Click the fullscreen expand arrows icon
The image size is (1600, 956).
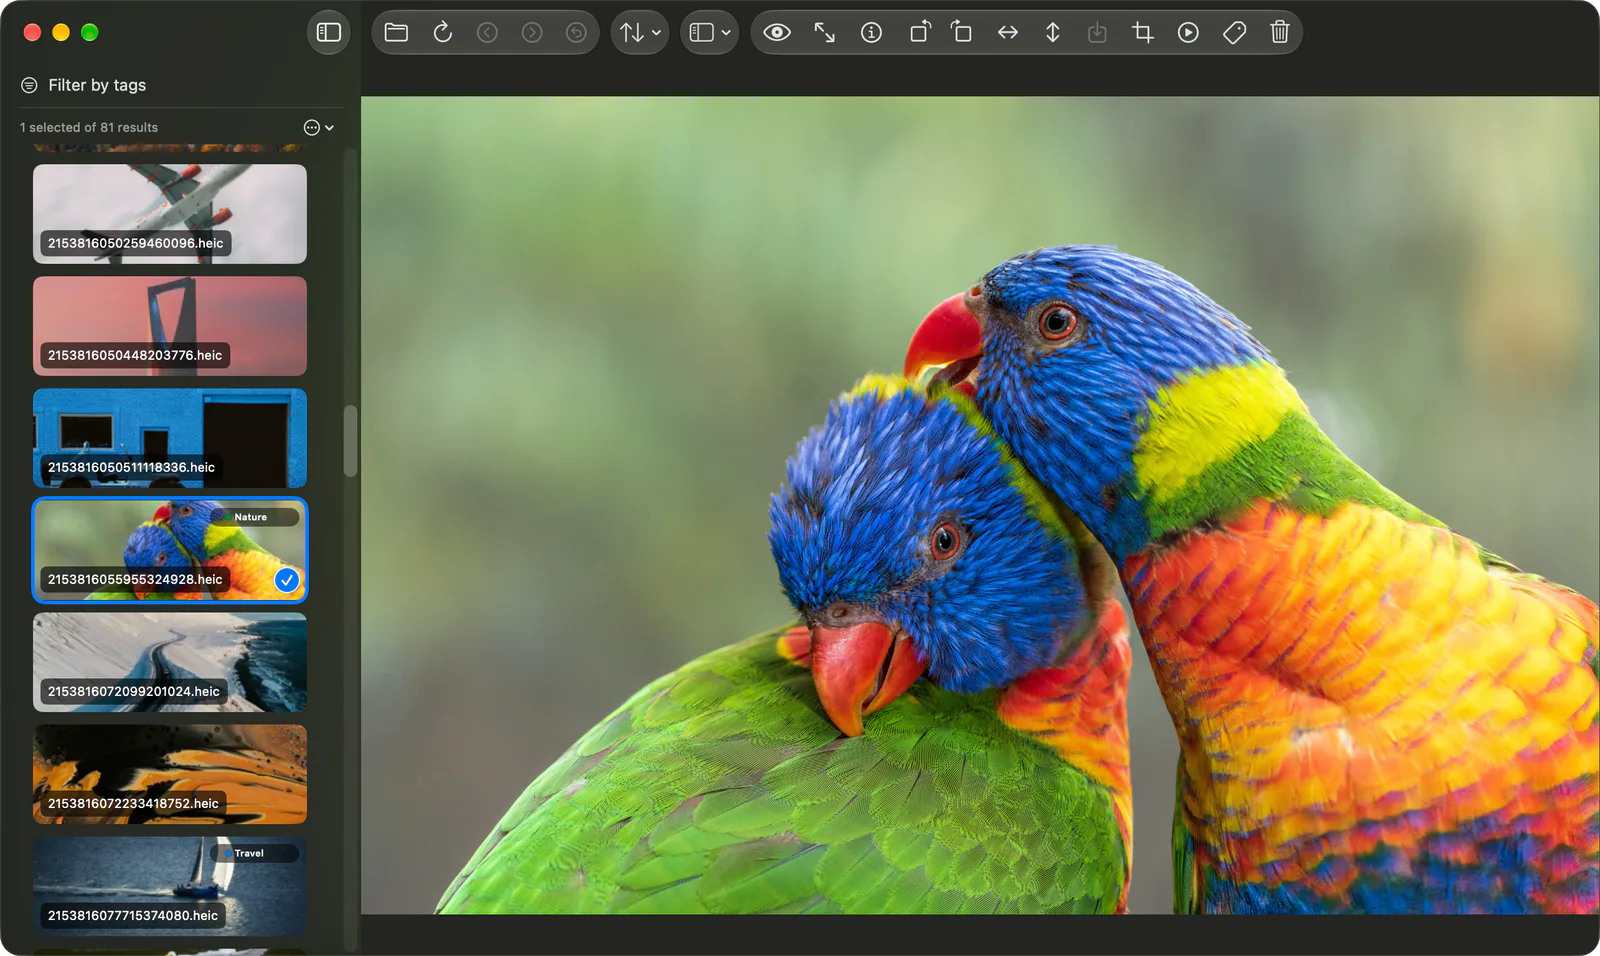[824, 33]
